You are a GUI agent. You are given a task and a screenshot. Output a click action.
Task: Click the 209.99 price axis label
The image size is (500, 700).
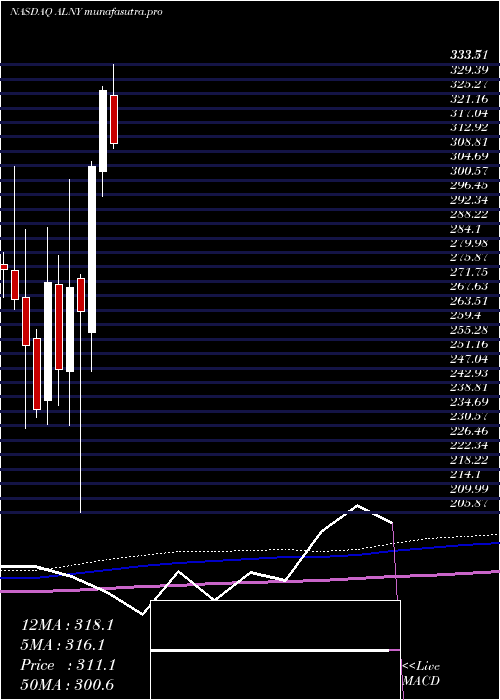468,488
